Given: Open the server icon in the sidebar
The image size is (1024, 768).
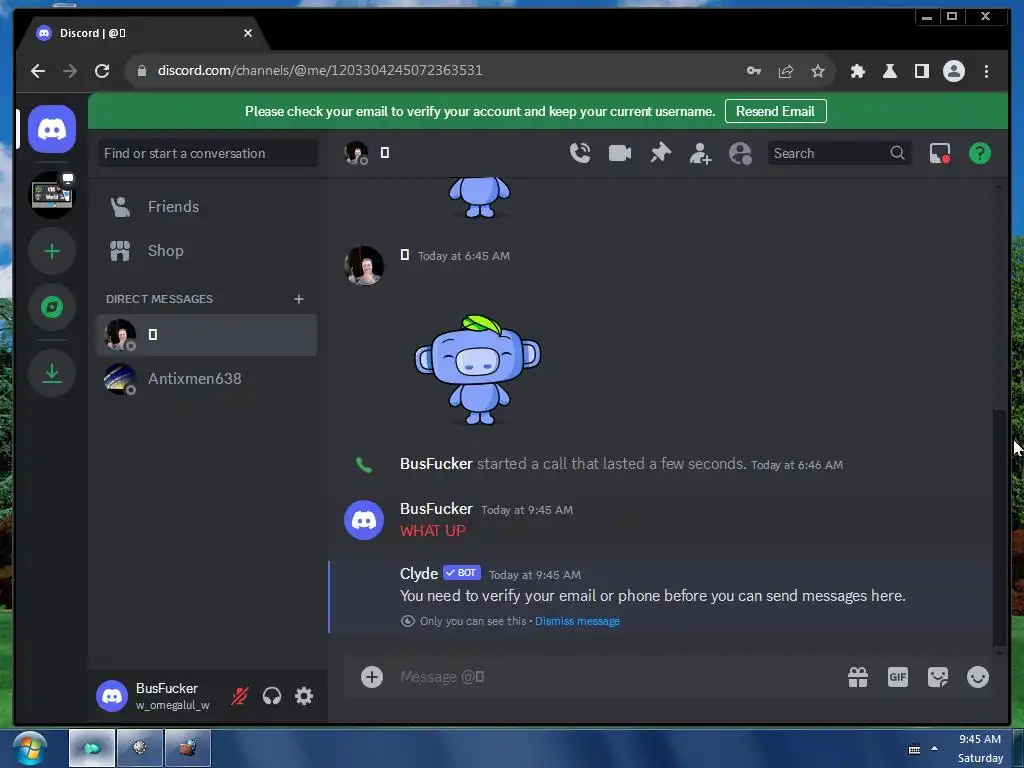Looking at the screenshot, I should click(52, 195).
